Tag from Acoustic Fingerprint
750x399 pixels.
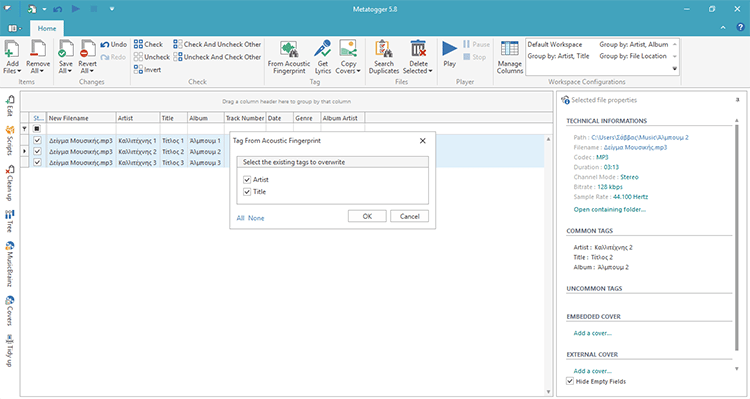tap(289, 57)
